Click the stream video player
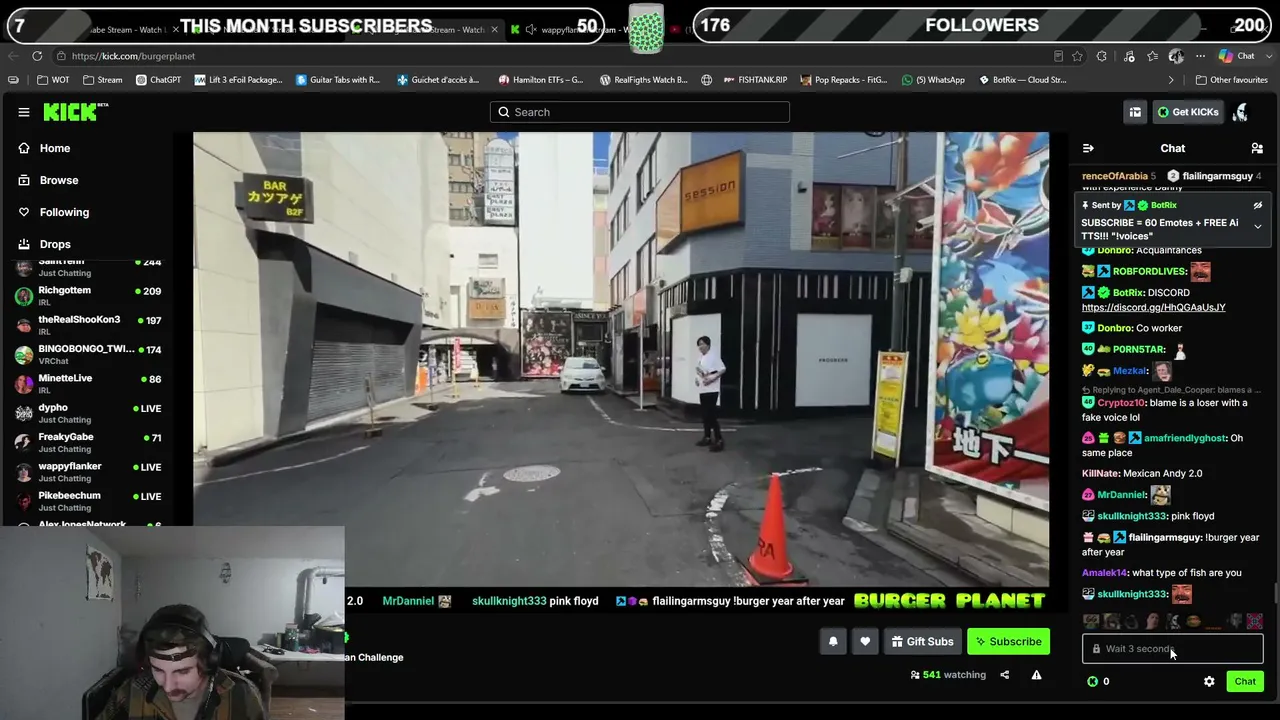The width and height of the screenshot is (1280, 720). (x=621, y=358)
